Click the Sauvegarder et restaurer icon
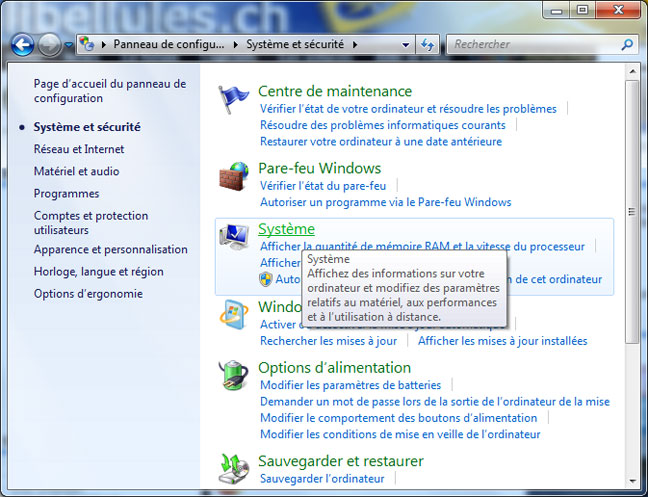The image size is (648, 497). [x=234, y=469]
